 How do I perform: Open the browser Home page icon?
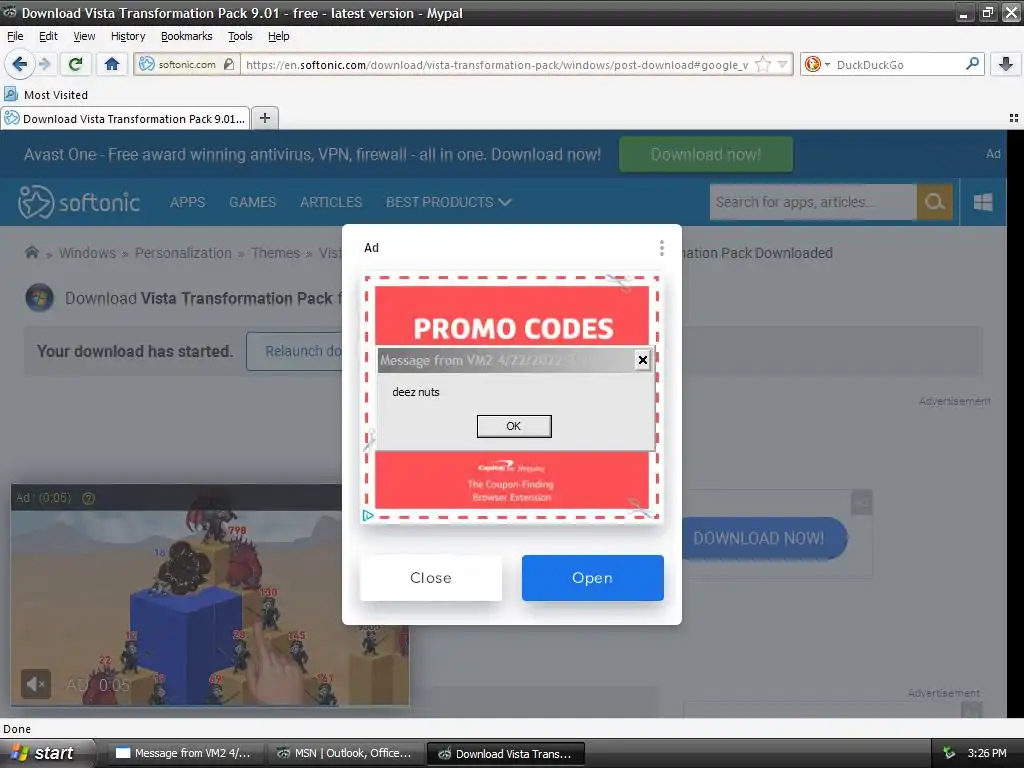point(112,64)
